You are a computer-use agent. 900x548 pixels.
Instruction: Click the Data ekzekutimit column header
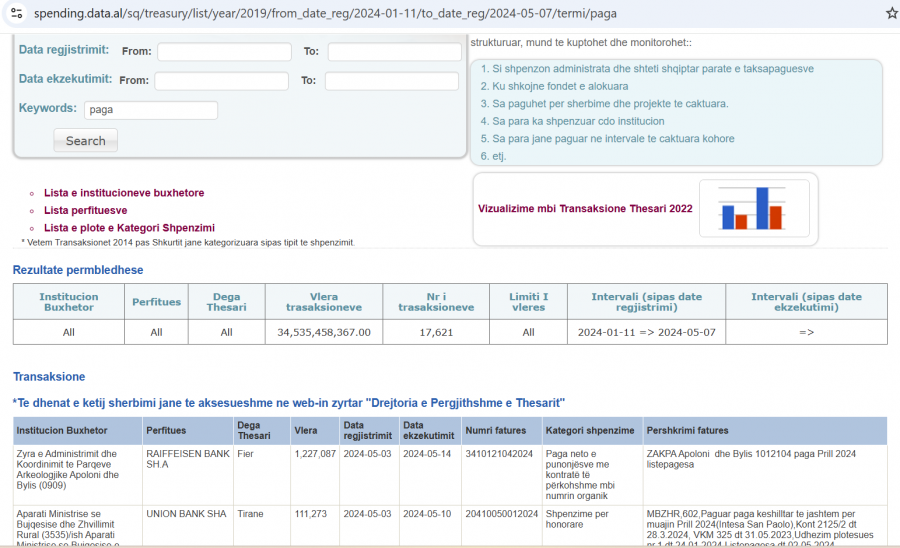pyautogui.click(x=430, y=431)
